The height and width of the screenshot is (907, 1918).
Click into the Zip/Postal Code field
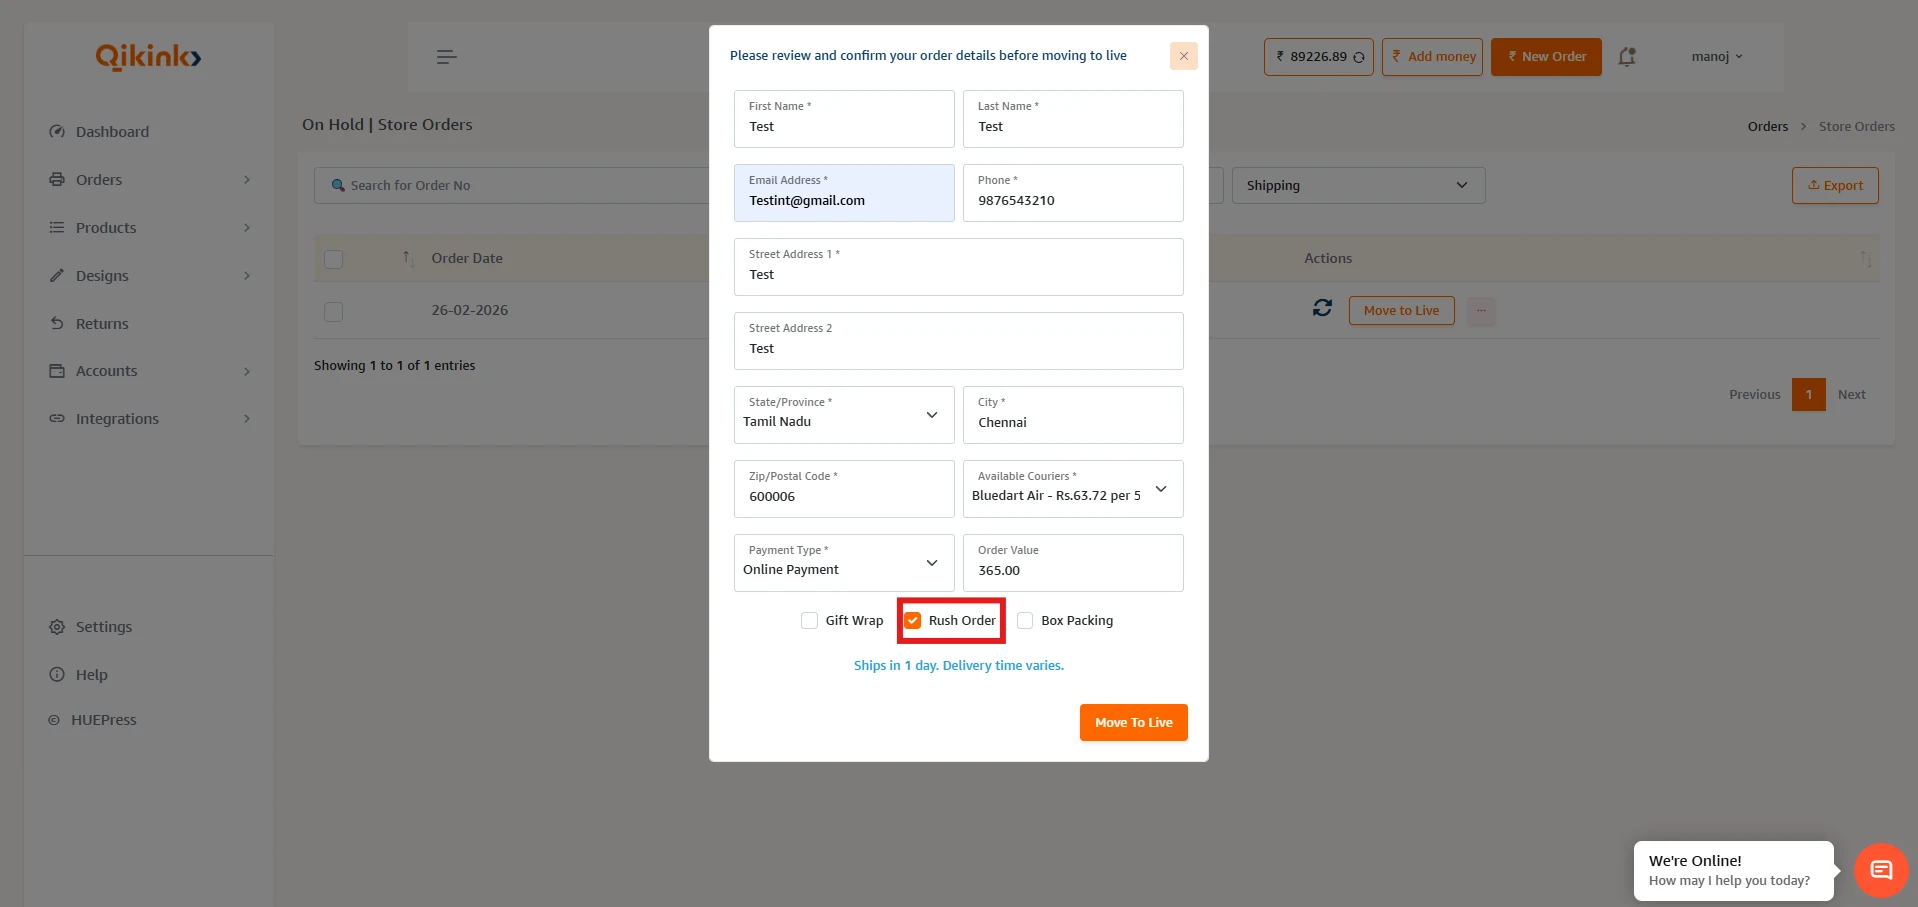[x=844, y=489]
